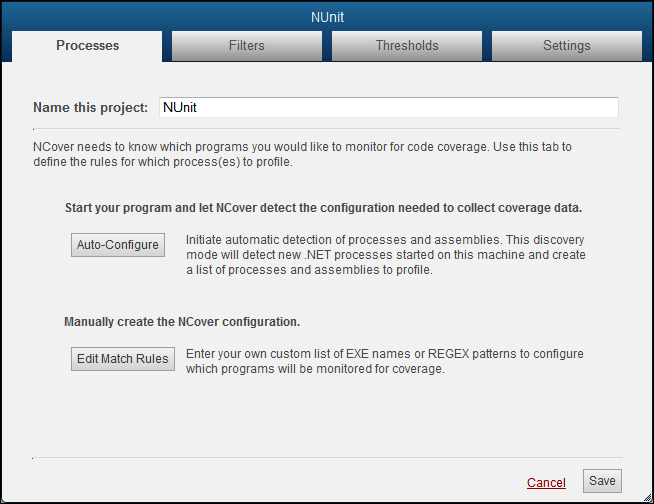Screen dimensions: 654x504
Task: Cancel the project configuration
Action: [x=546, y=482]
